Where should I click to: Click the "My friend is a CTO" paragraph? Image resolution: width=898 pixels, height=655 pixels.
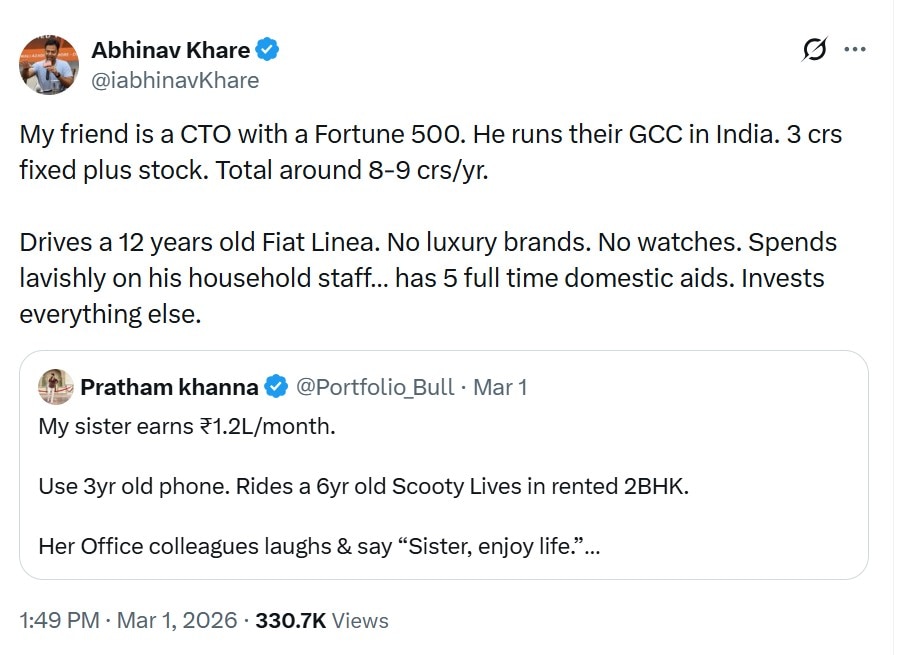coord(437,151)
